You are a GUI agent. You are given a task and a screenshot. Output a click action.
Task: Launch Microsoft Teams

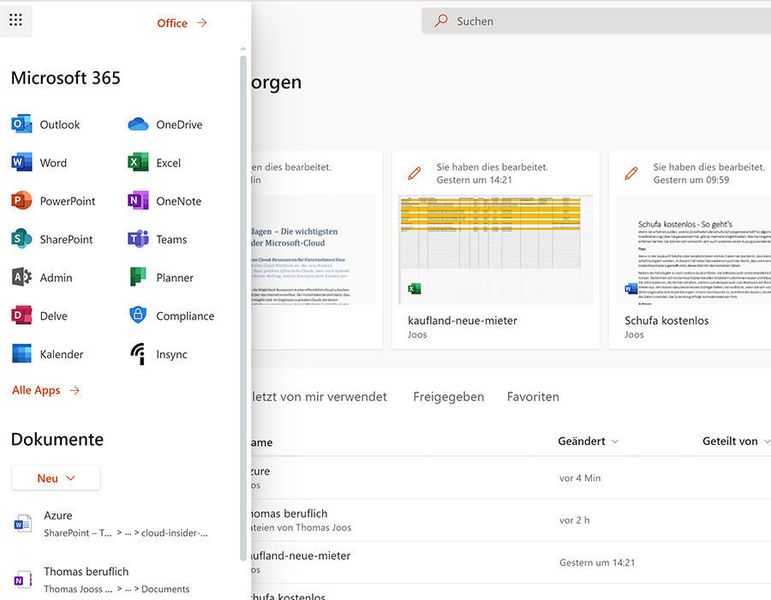[x=157, y=239]
